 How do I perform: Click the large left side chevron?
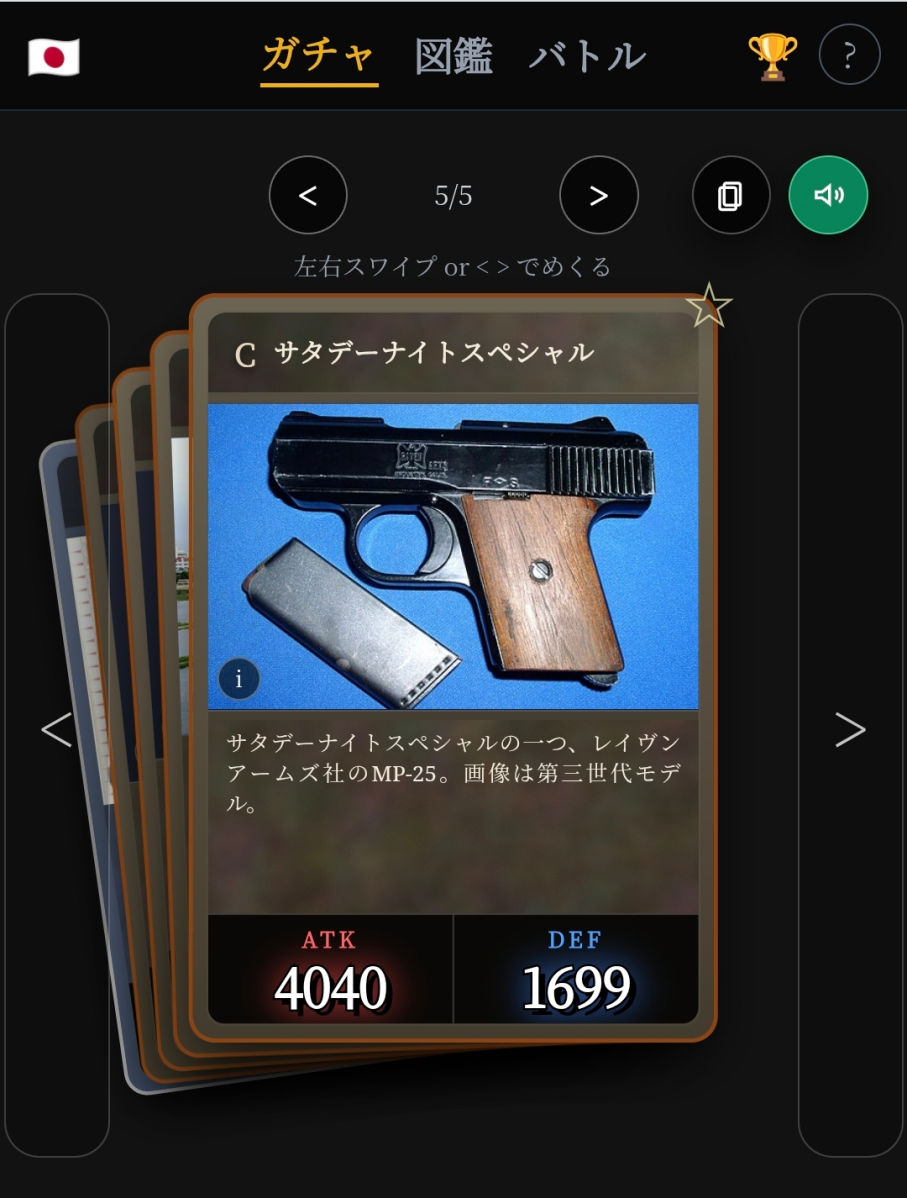tap(57, 730)
